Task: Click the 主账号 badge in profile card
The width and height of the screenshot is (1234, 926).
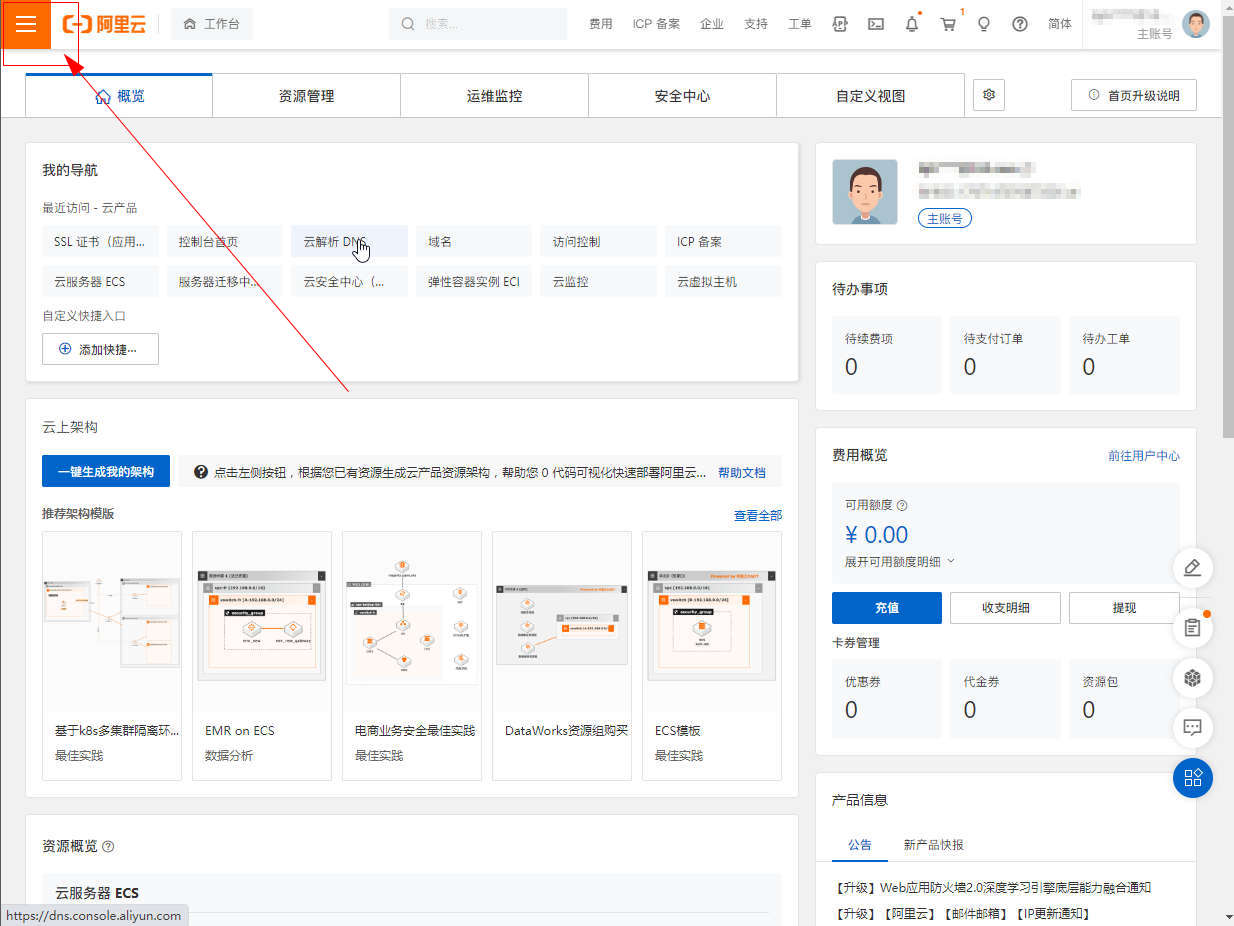Action: pos(945,218)
